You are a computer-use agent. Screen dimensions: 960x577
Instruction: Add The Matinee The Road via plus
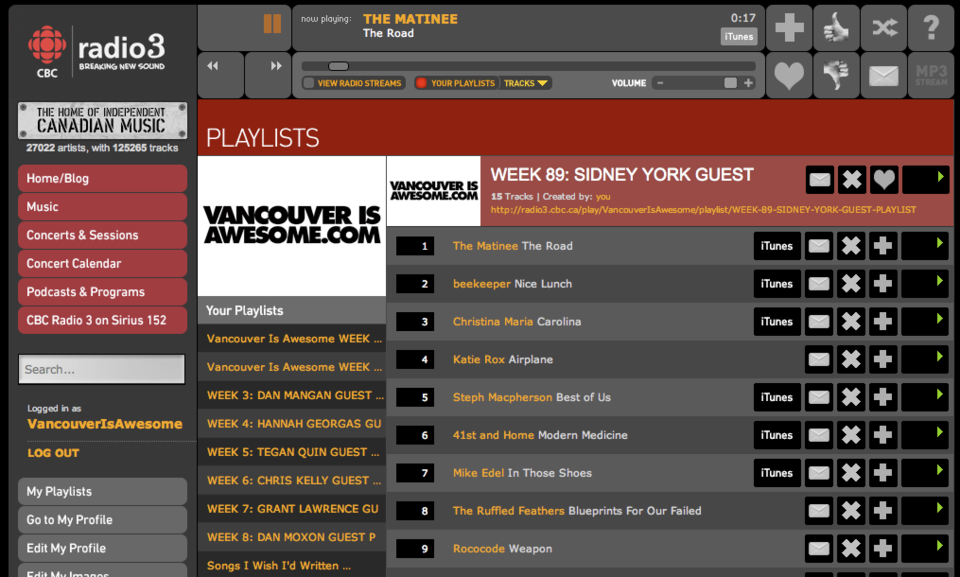pos(882,246)
